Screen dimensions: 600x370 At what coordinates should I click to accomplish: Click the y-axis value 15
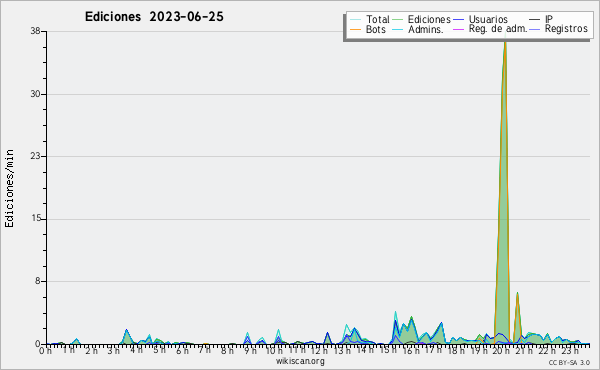pos(36,219)
